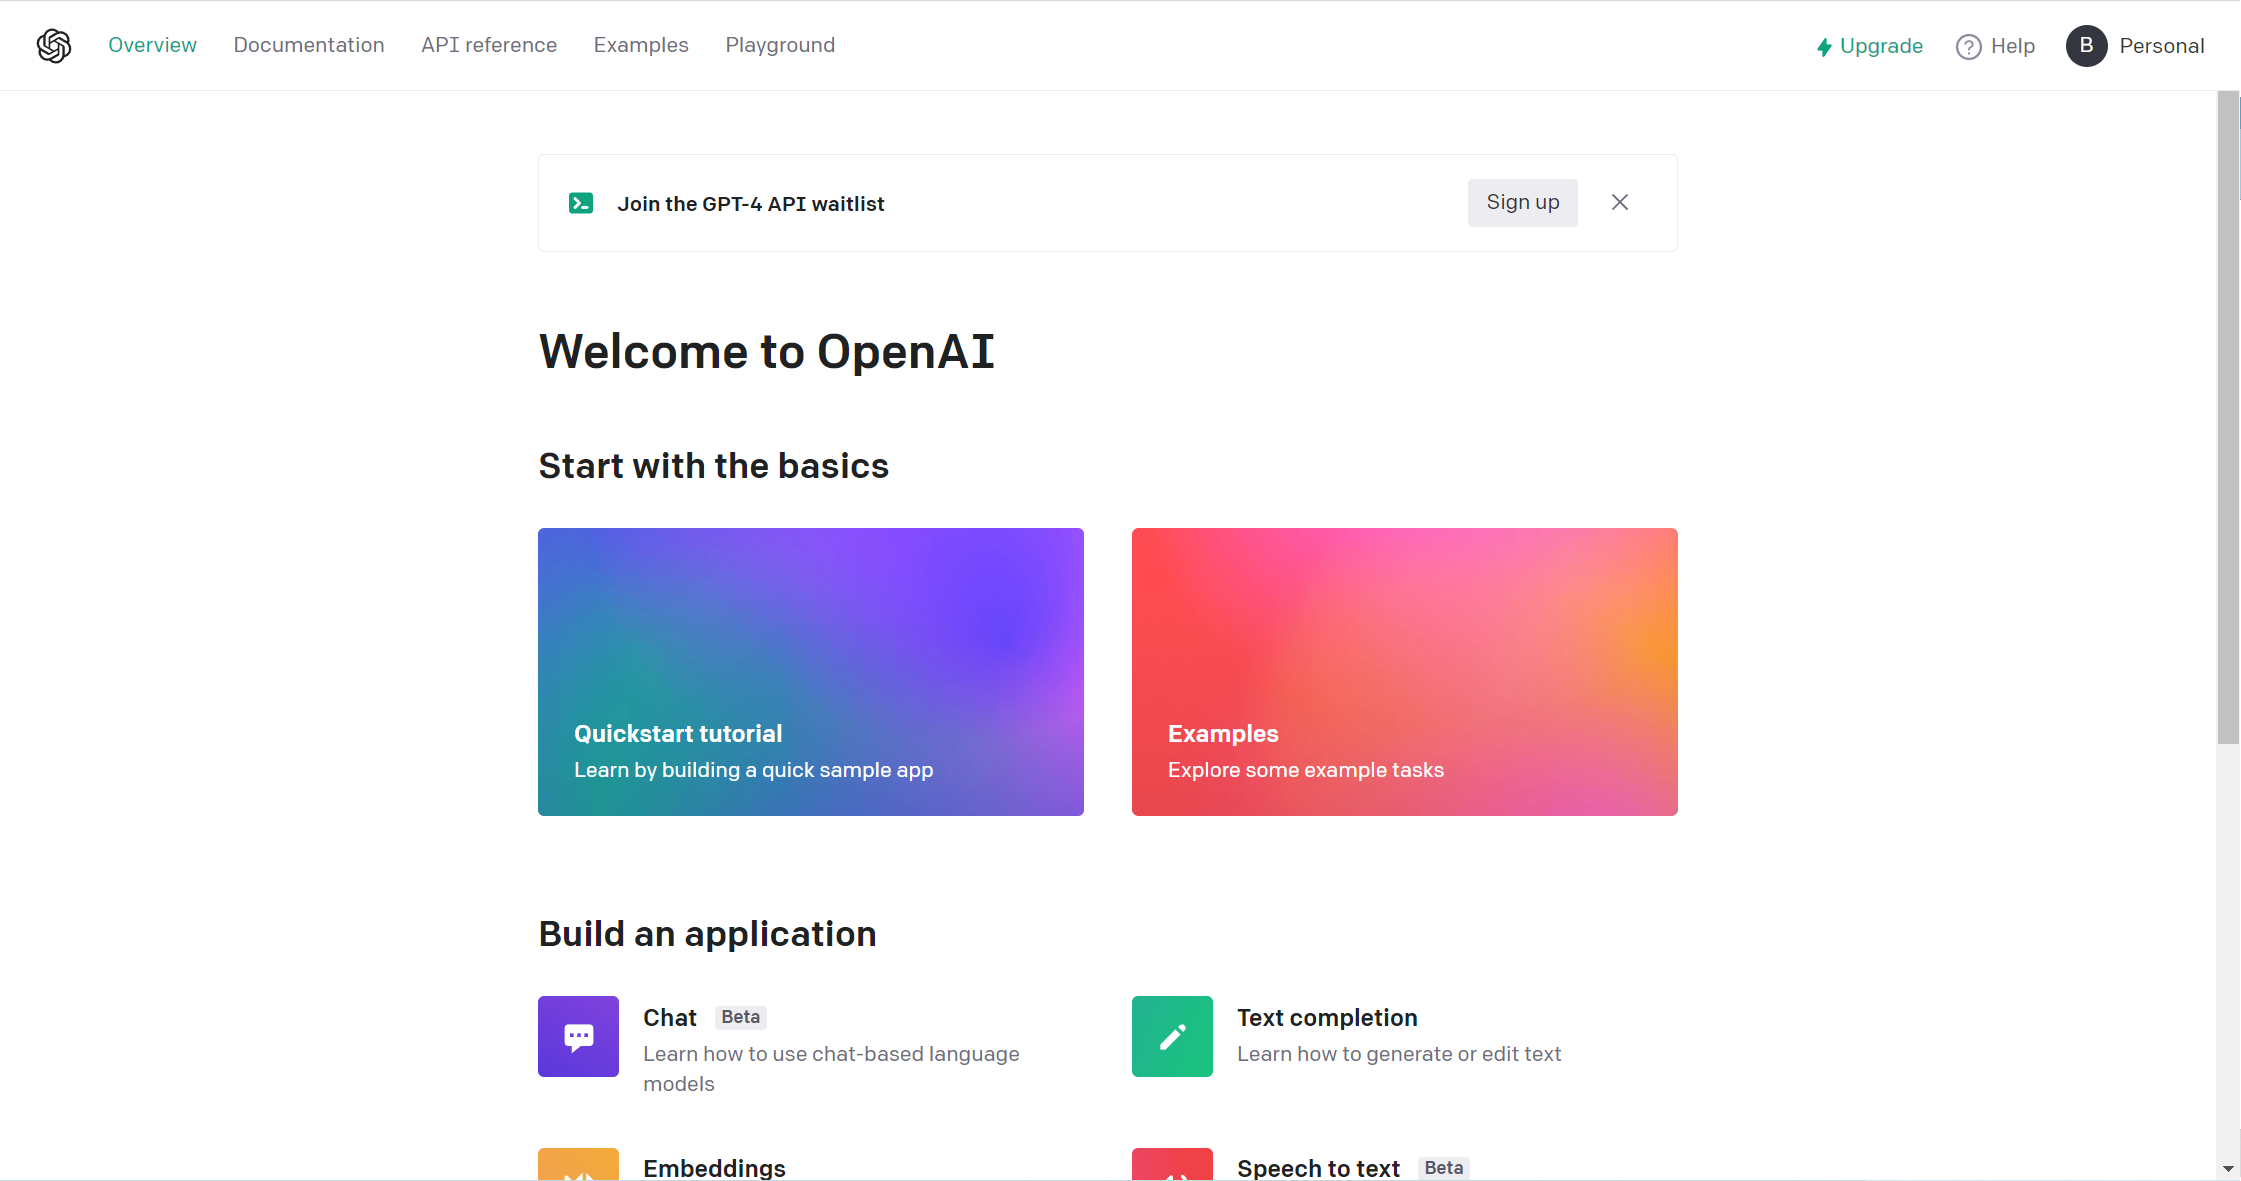Click the Upgrade link text
This screenshot has width=2241, height=1181.
click(x=1881, y=46)
